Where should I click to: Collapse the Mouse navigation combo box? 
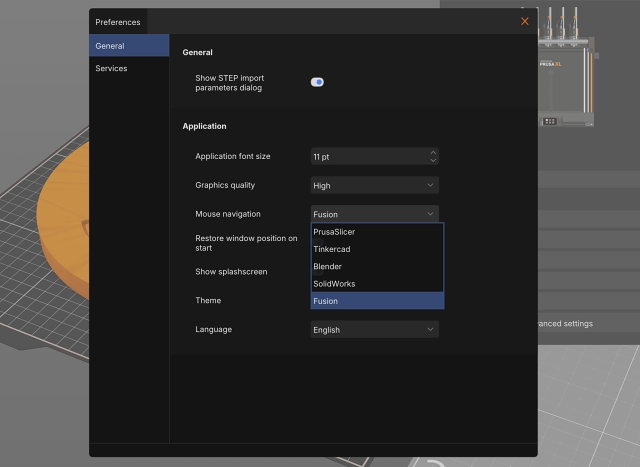375,214
